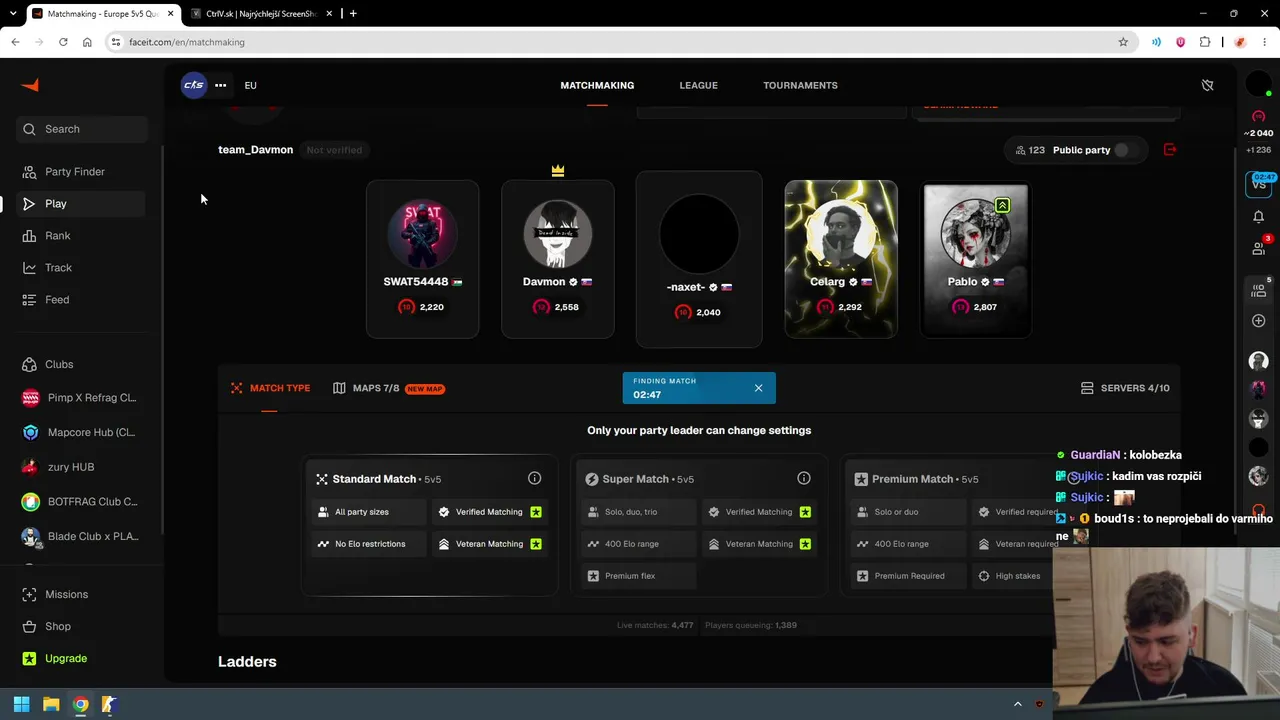
Task: Open friends list with 3 badge
Action: 1258,247
